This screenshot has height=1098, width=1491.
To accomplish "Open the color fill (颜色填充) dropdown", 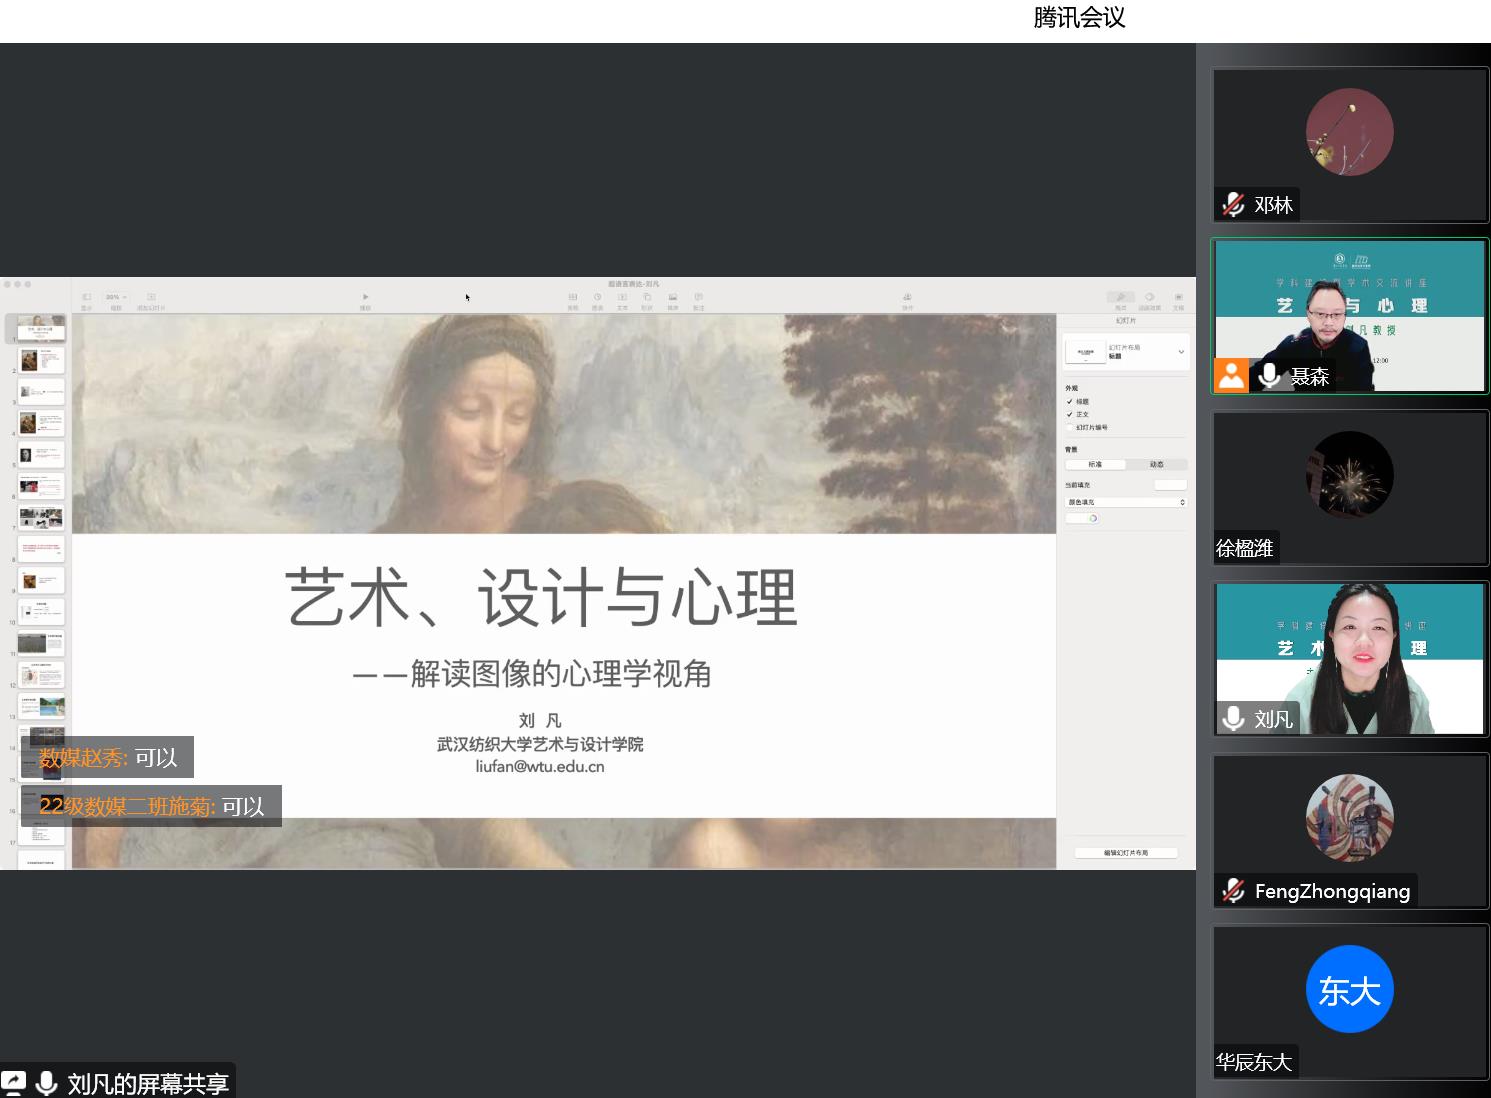I will [1126, 502].
